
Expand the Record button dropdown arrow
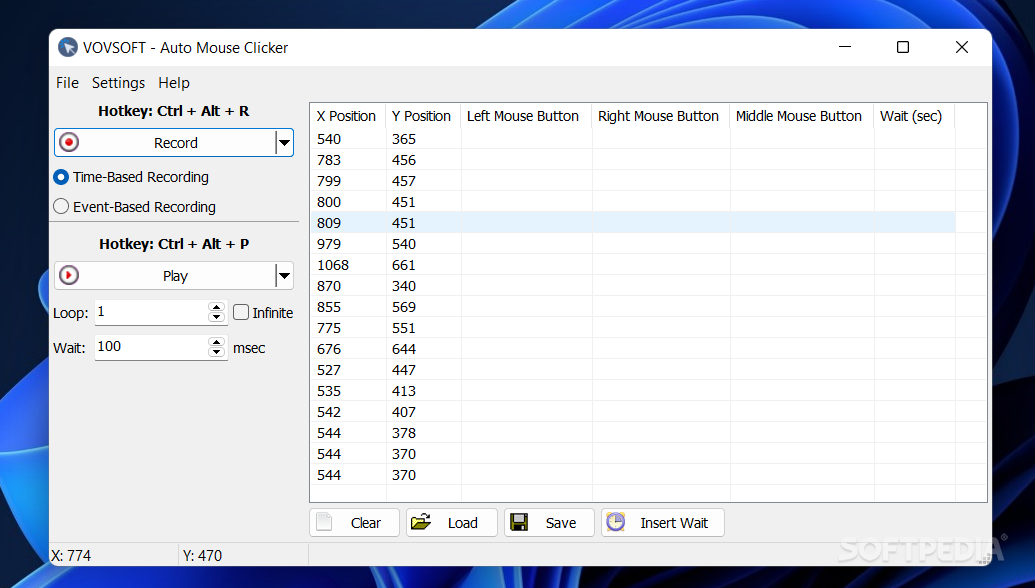(x=284, y=143)
